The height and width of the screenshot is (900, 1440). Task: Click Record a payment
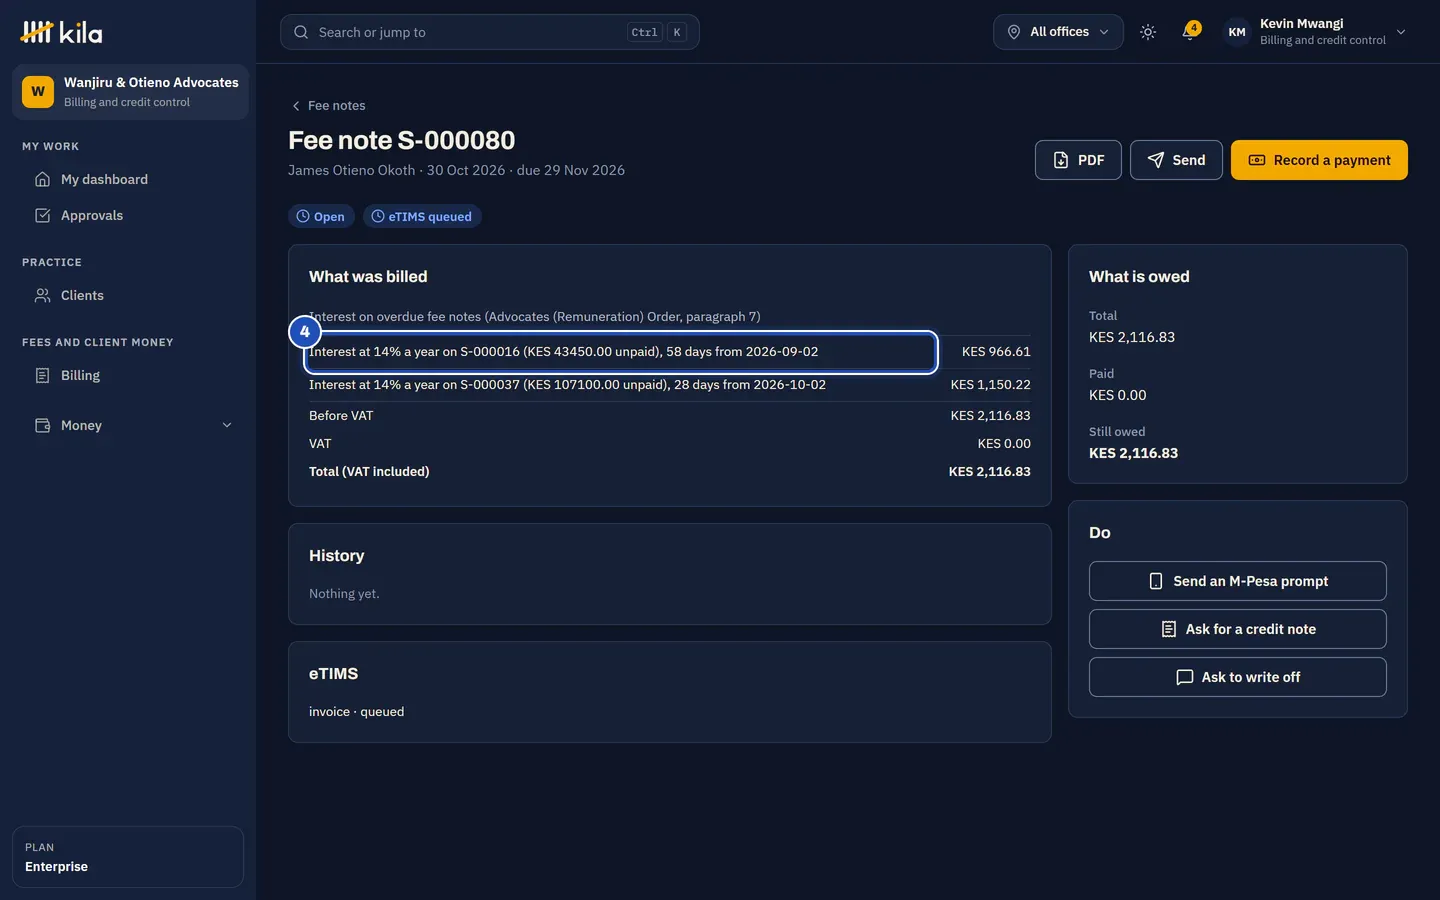click(x=1319, y=160)
